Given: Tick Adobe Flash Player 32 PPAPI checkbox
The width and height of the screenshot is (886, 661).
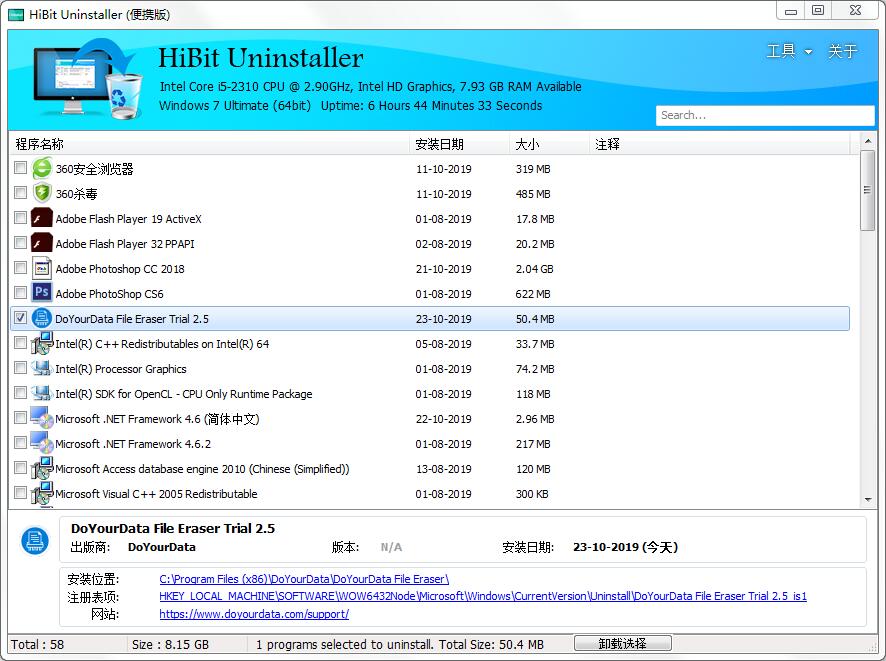Looking at the screenshot, I should (x=20, y=243).
